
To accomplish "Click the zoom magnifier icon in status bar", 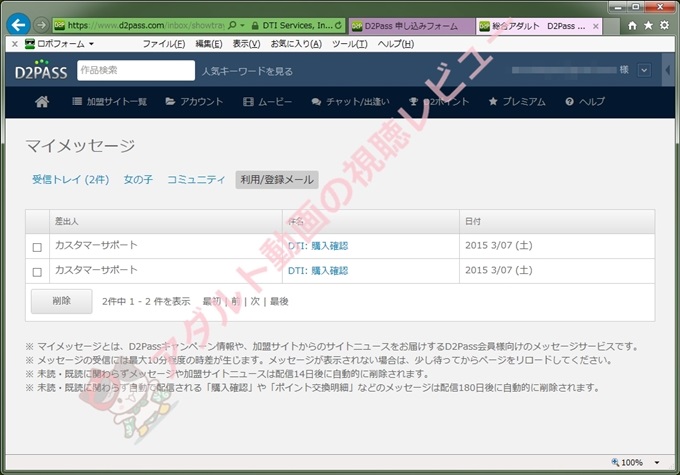I will tap(615, 462).
